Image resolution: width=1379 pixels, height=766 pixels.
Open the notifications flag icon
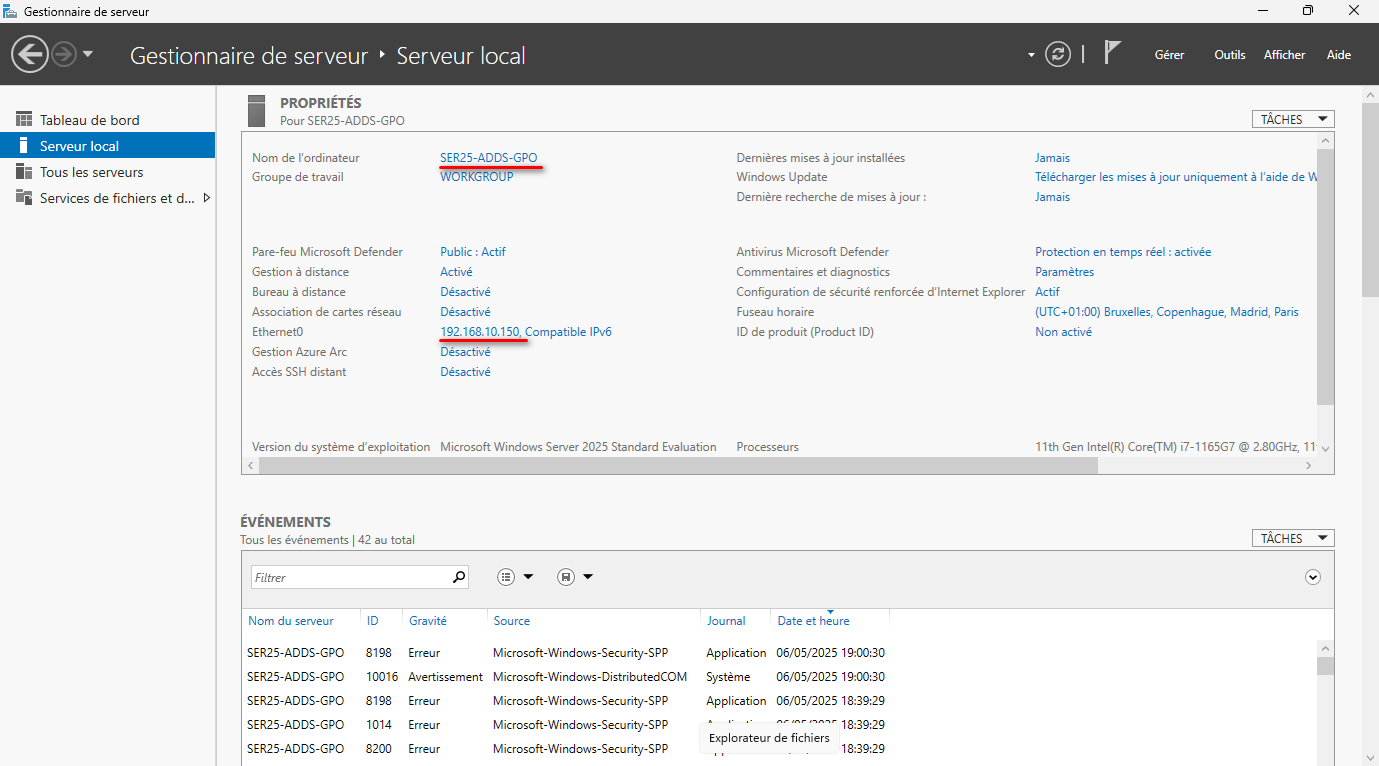coord(1111,53)
